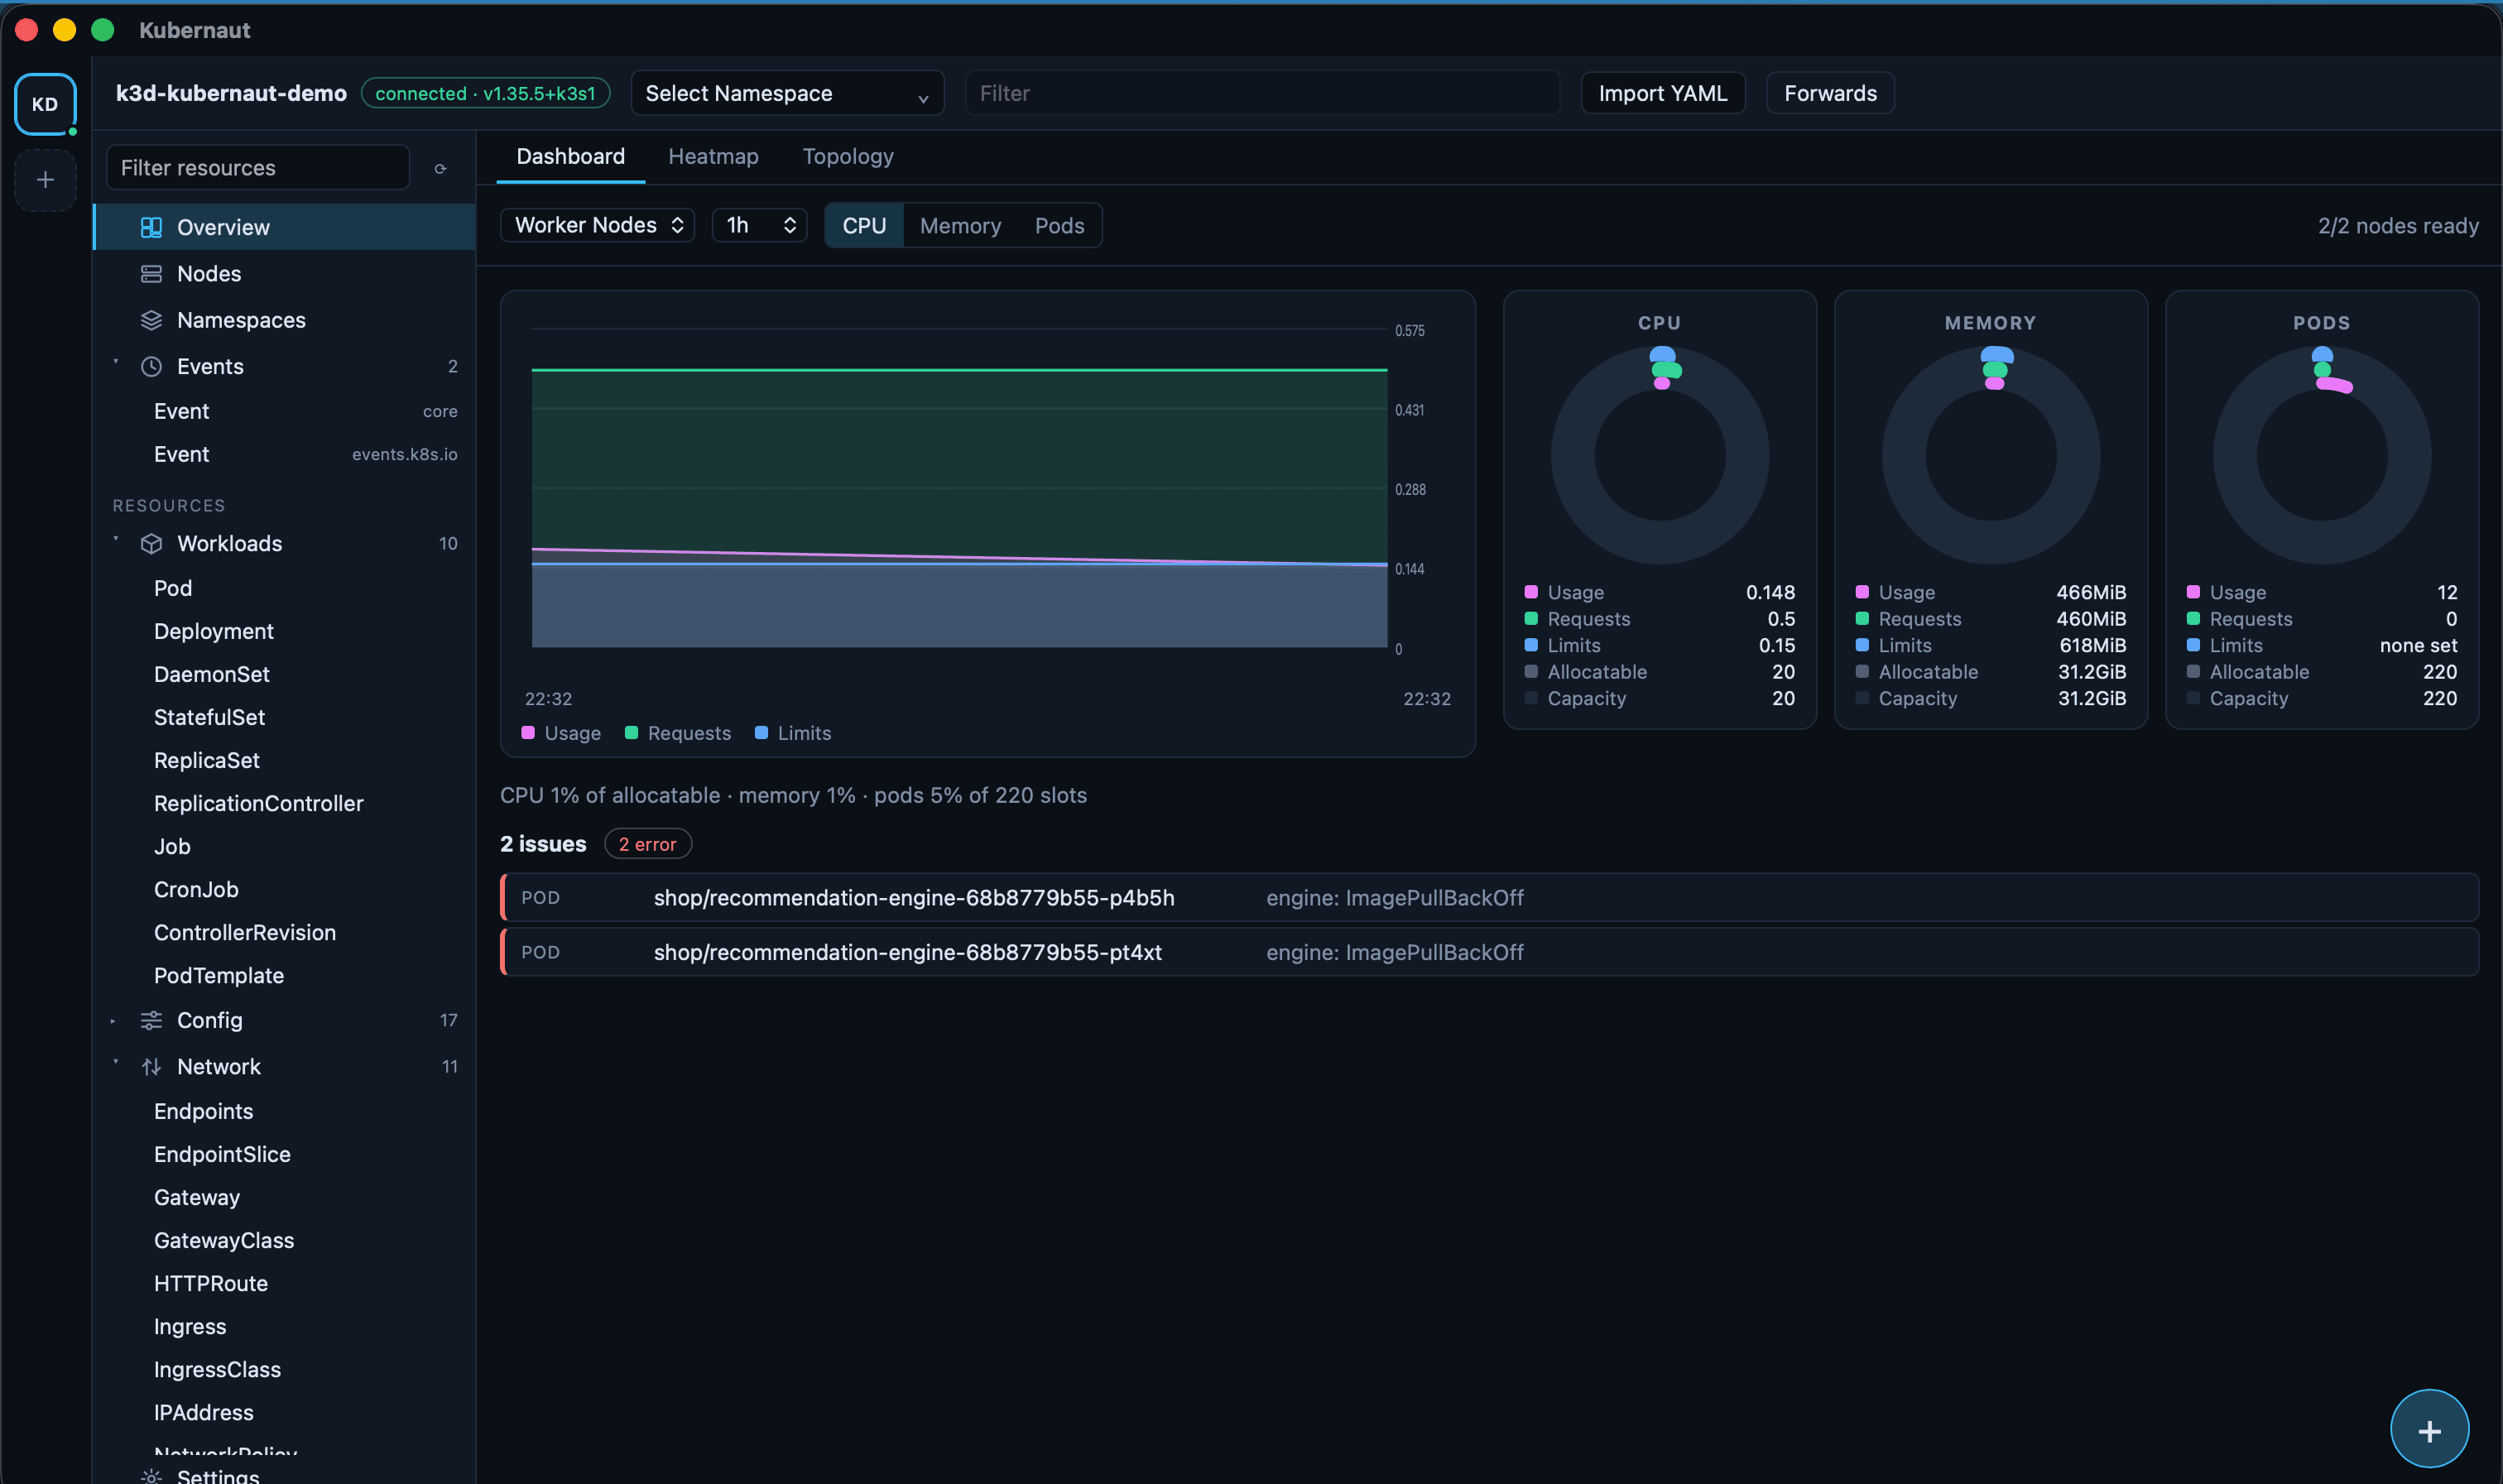
Task: Click the Events clock icon
Action: coord(151,366)
